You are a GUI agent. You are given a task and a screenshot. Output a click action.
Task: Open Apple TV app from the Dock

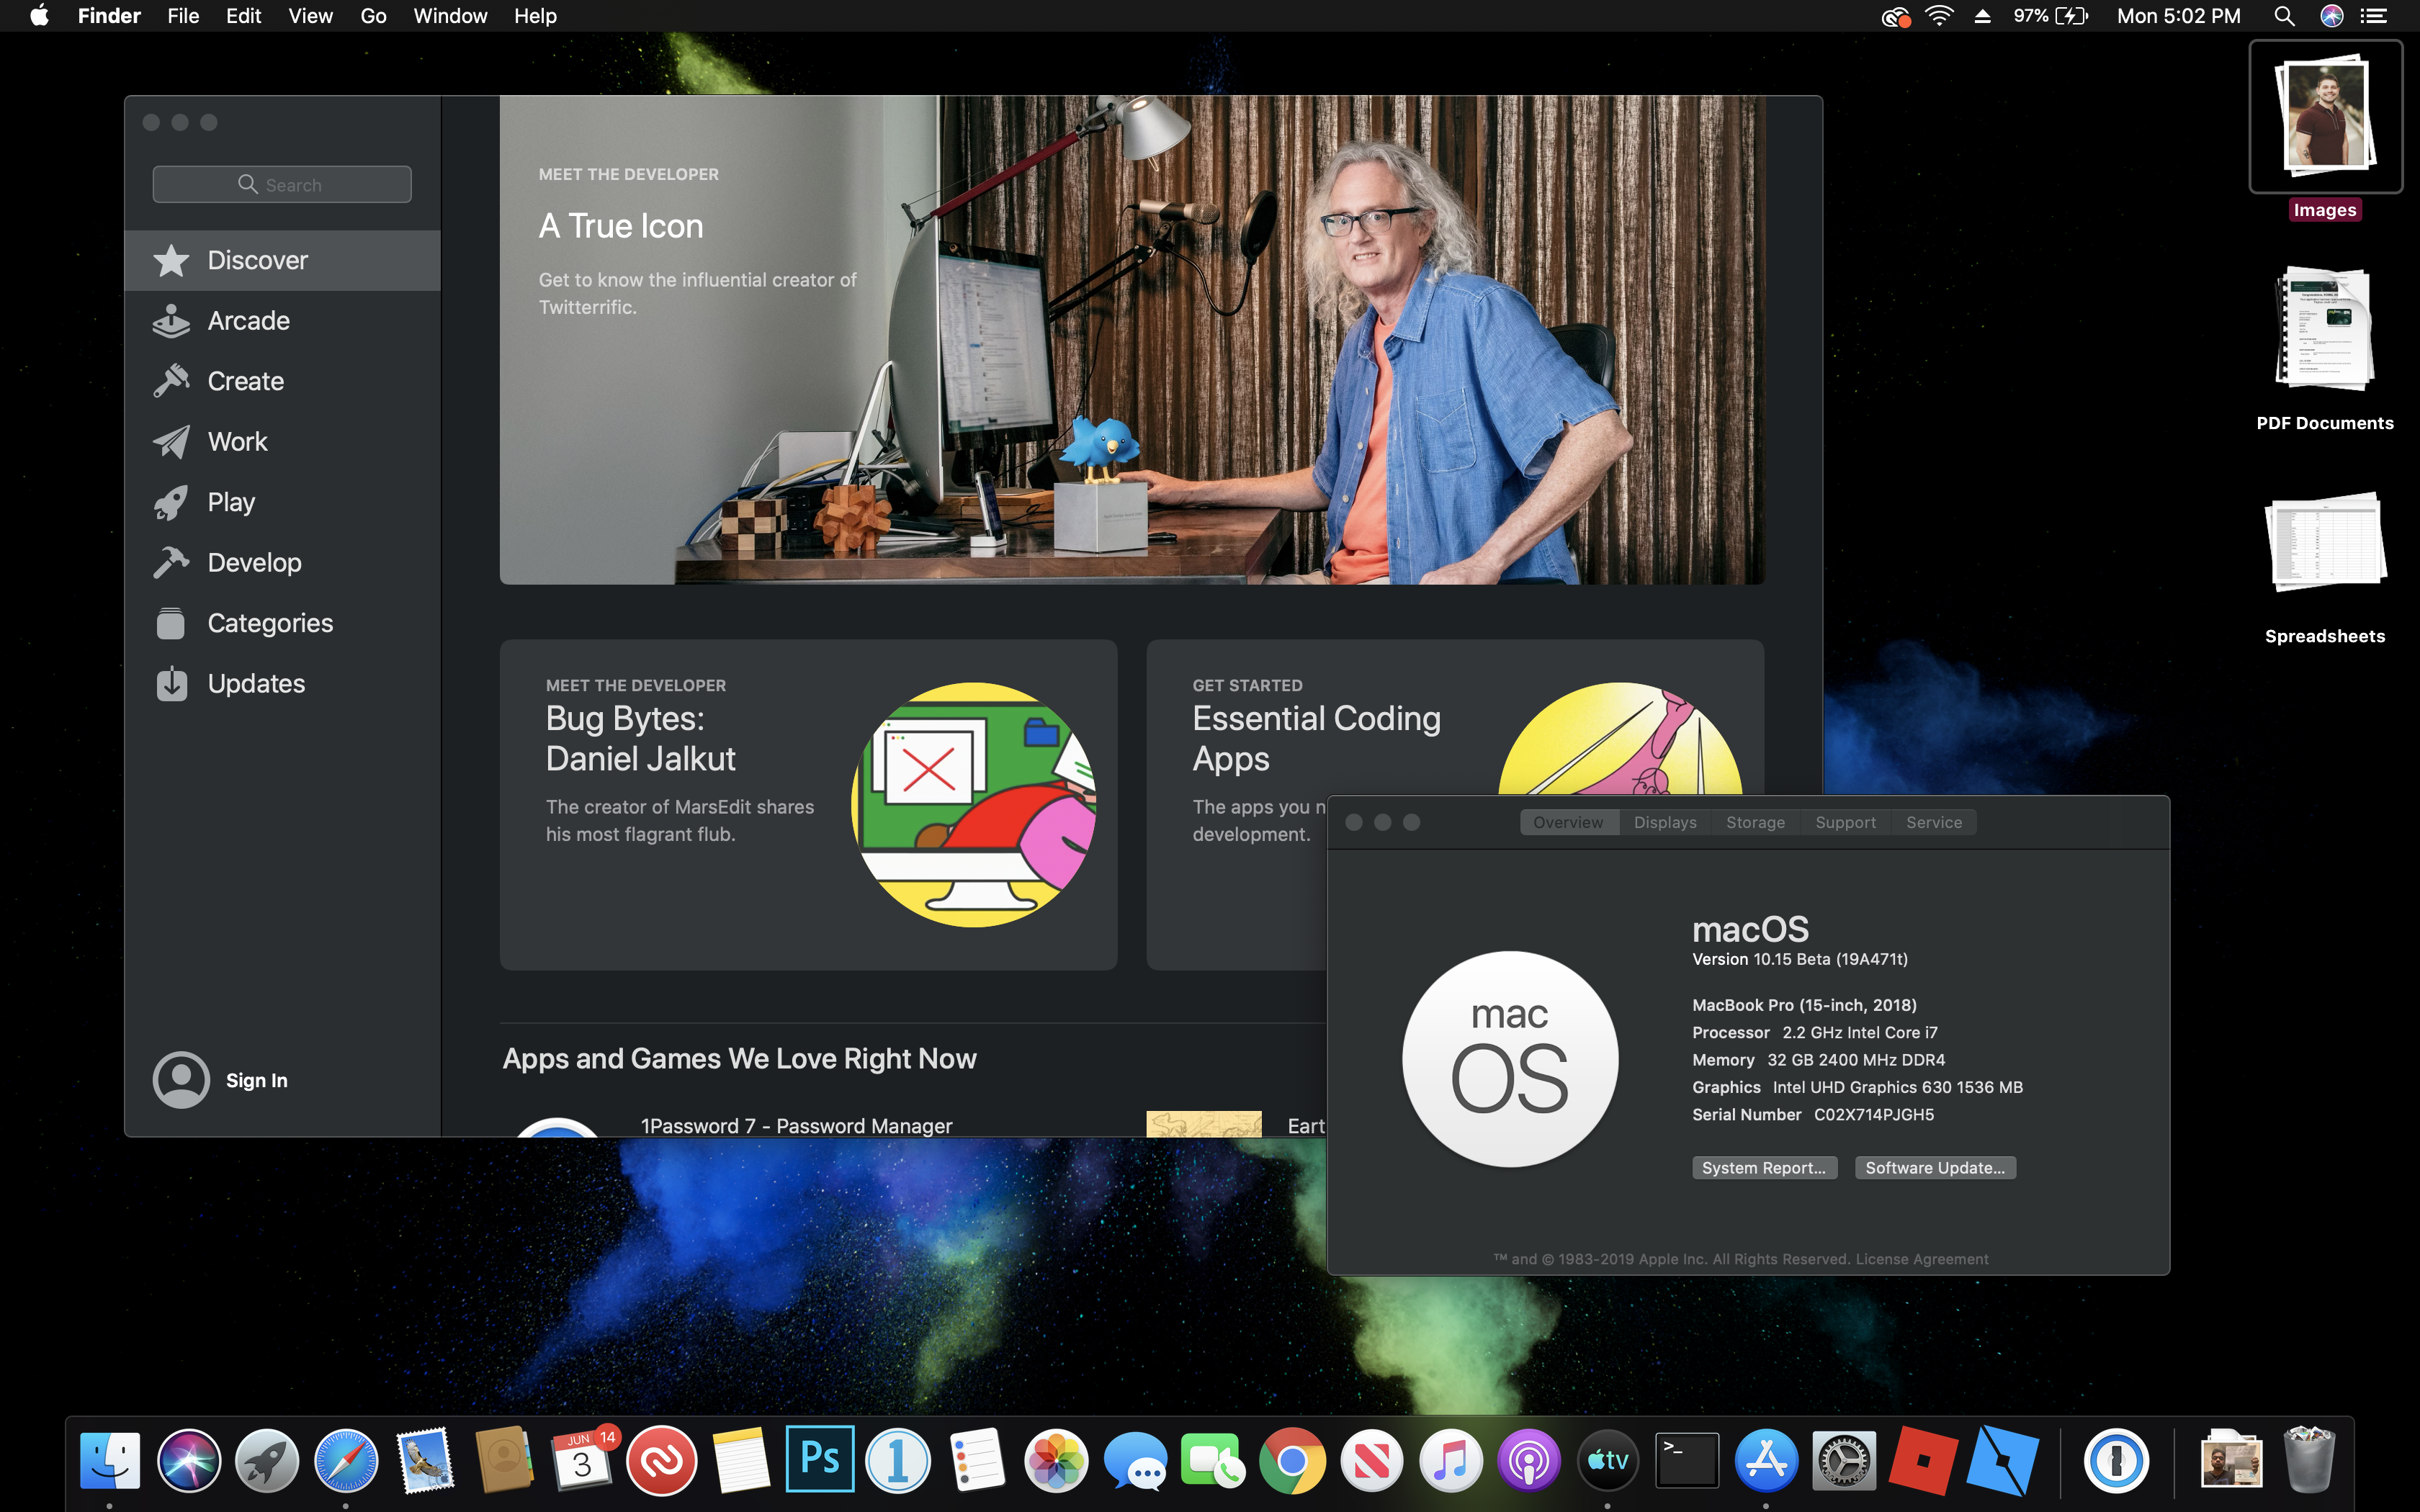point(1608,1460)
